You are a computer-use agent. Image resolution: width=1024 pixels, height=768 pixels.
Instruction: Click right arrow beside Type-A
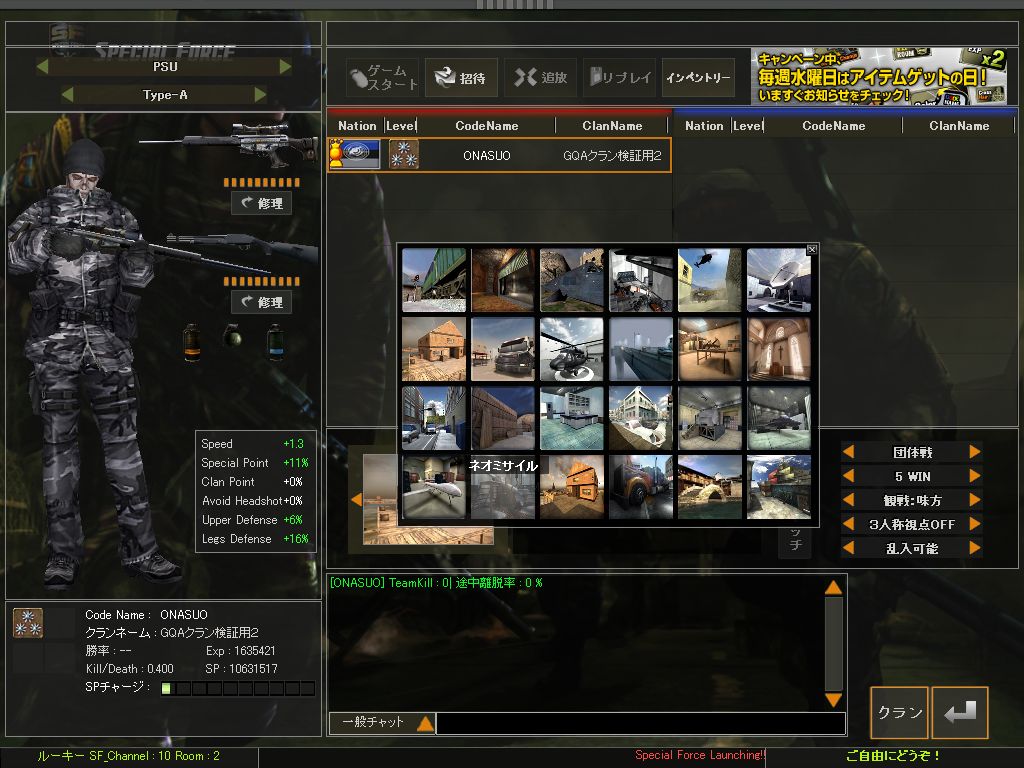(x=261, y=95)
